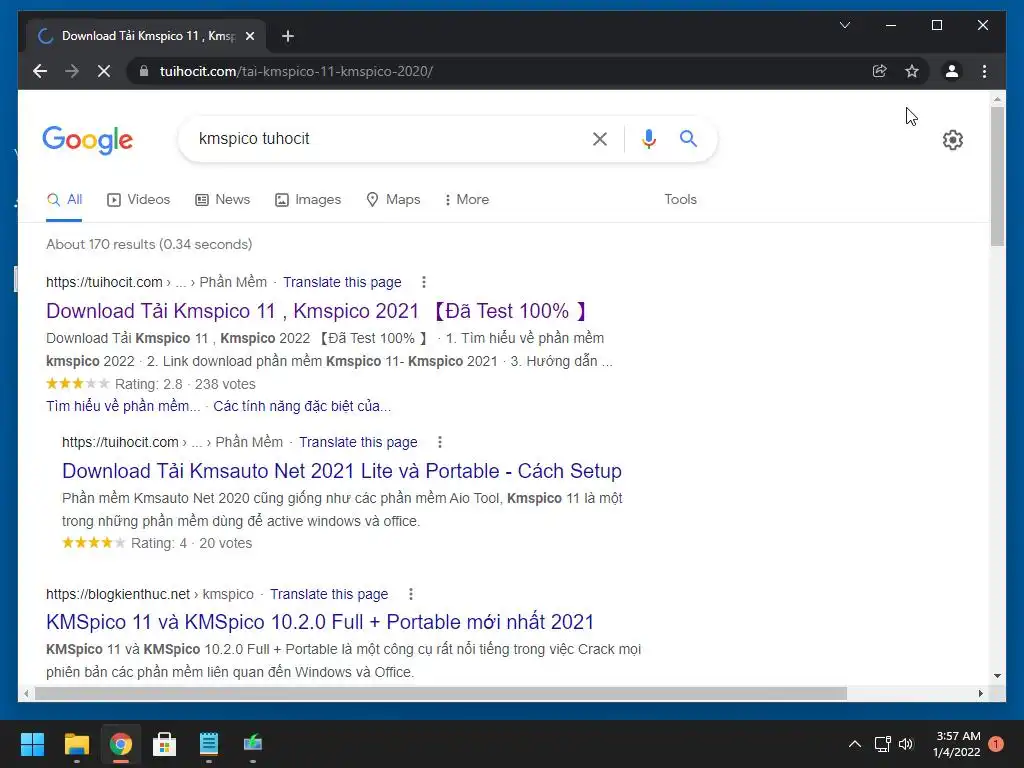Open KMSpico 11 và KMSpico 10.2.0 result
1024x768 pixels.
320,622
